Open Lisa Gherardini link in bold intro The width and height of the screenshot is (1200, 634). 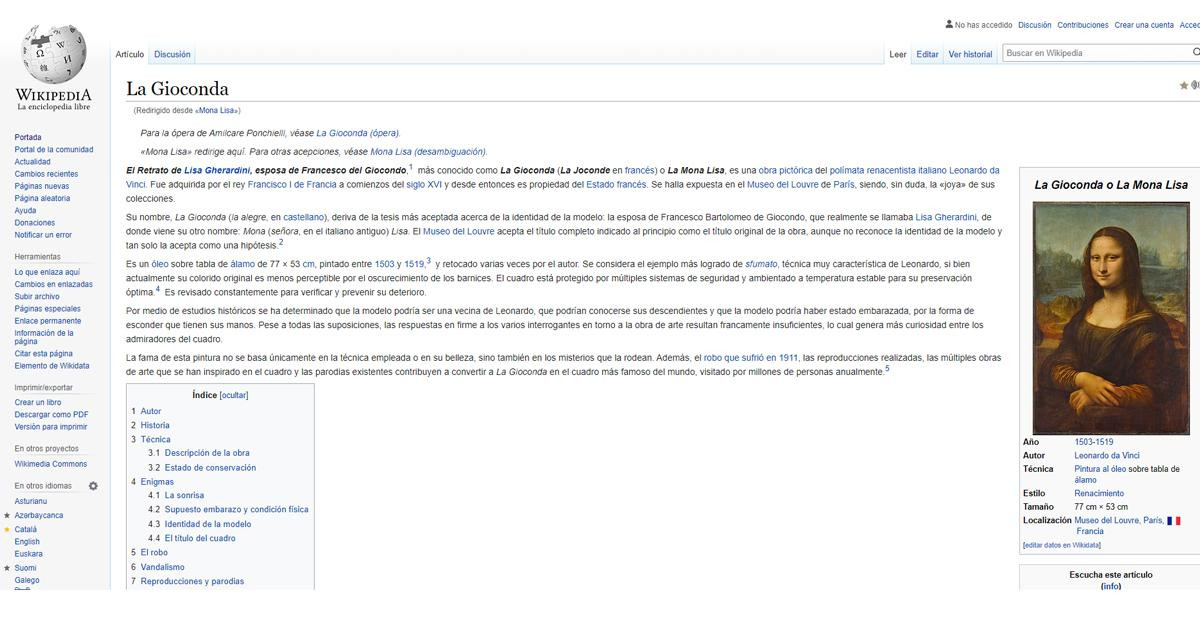tap(215, 170)
